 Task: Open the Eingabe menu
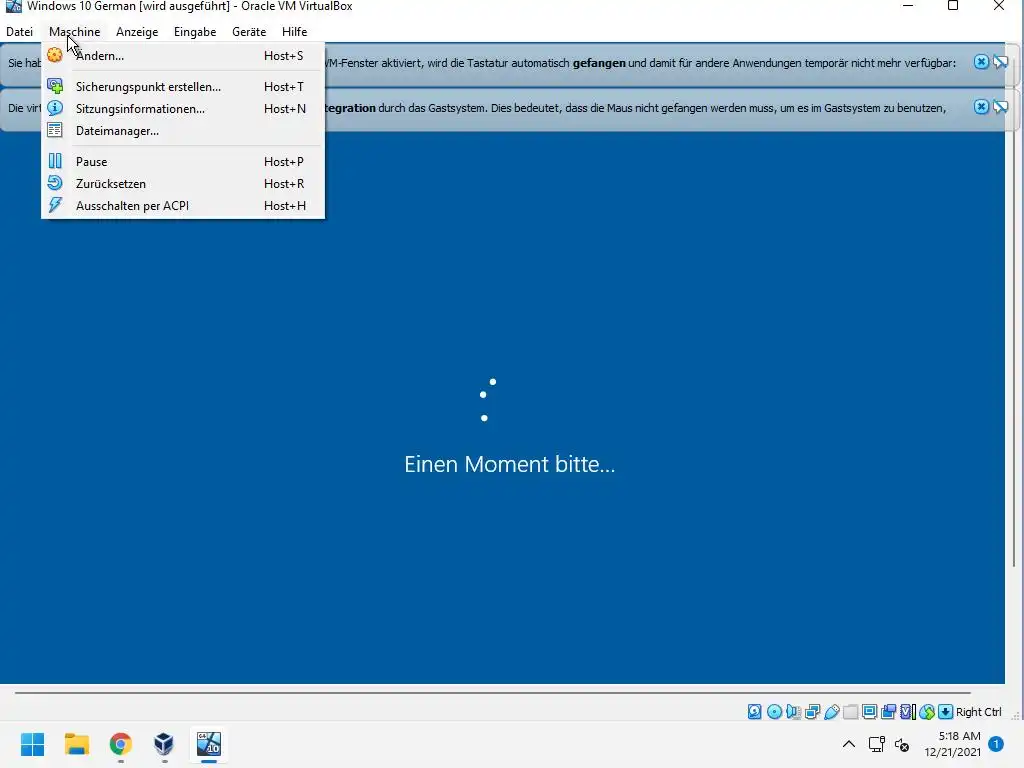coord(195,31)
